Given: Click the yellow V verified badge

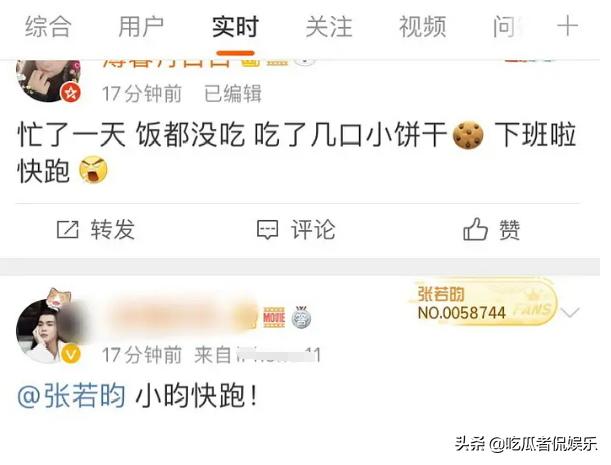Looking at the screenshot, I should [x=71, y=355].
